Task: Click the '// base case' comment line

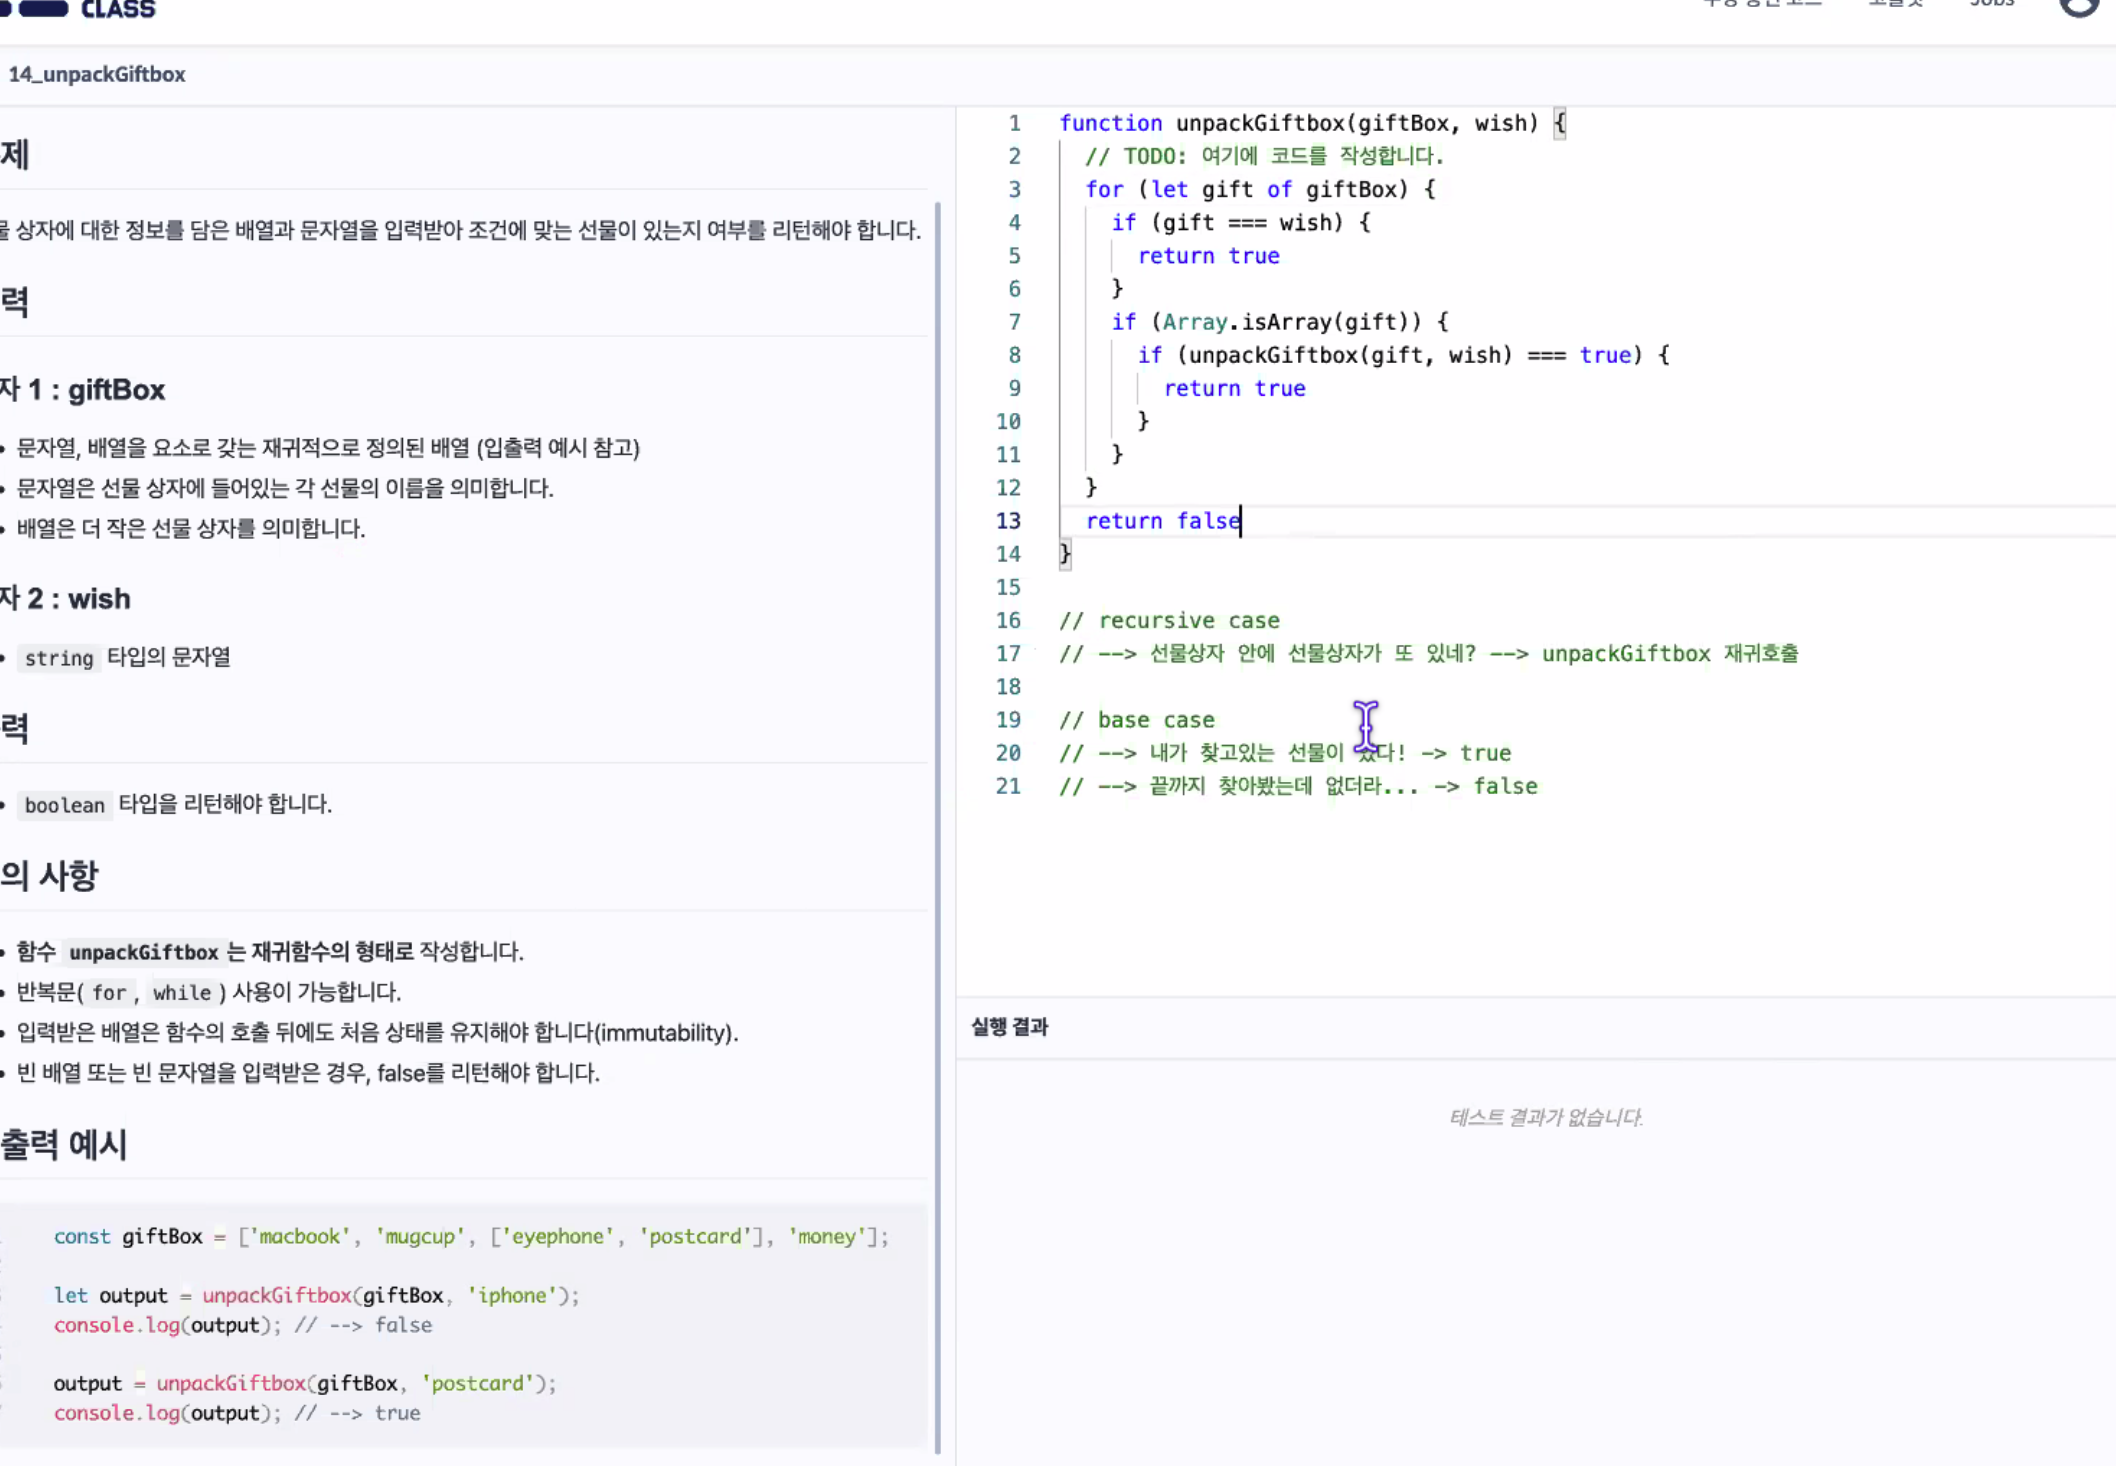Action: tap(1138, 720)
